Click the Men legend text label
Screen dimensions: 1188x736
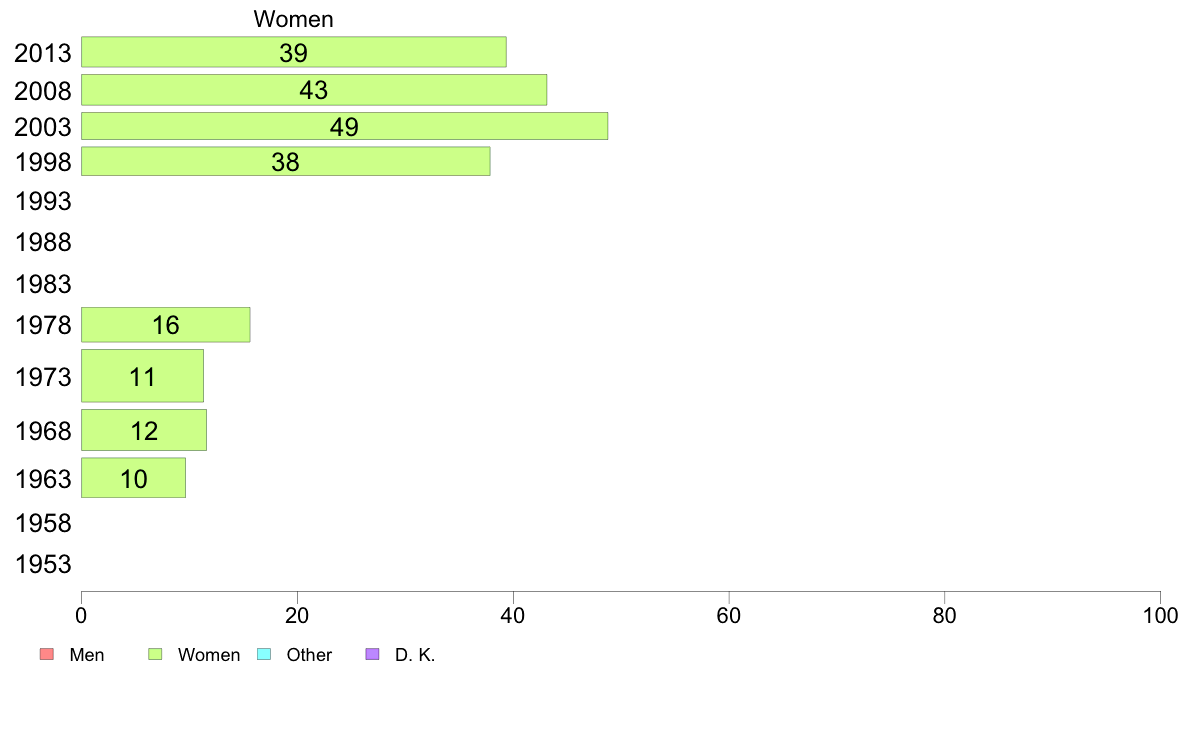coord(87,655)
